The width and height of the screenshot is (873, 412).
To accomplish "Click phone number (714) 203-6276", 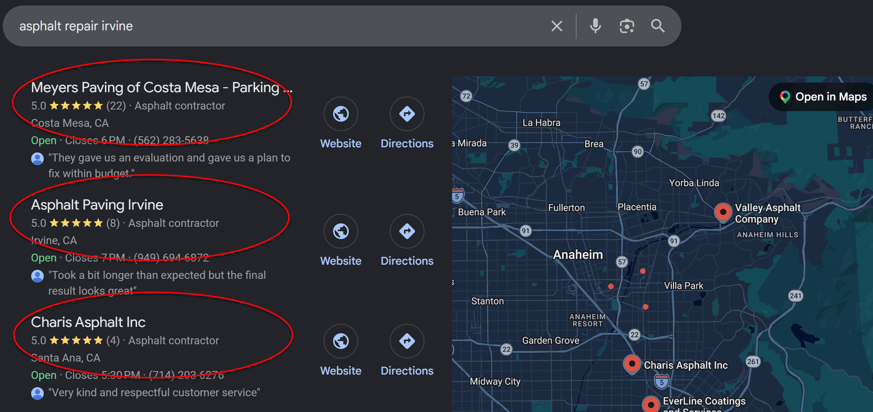I will pos(188,375).
